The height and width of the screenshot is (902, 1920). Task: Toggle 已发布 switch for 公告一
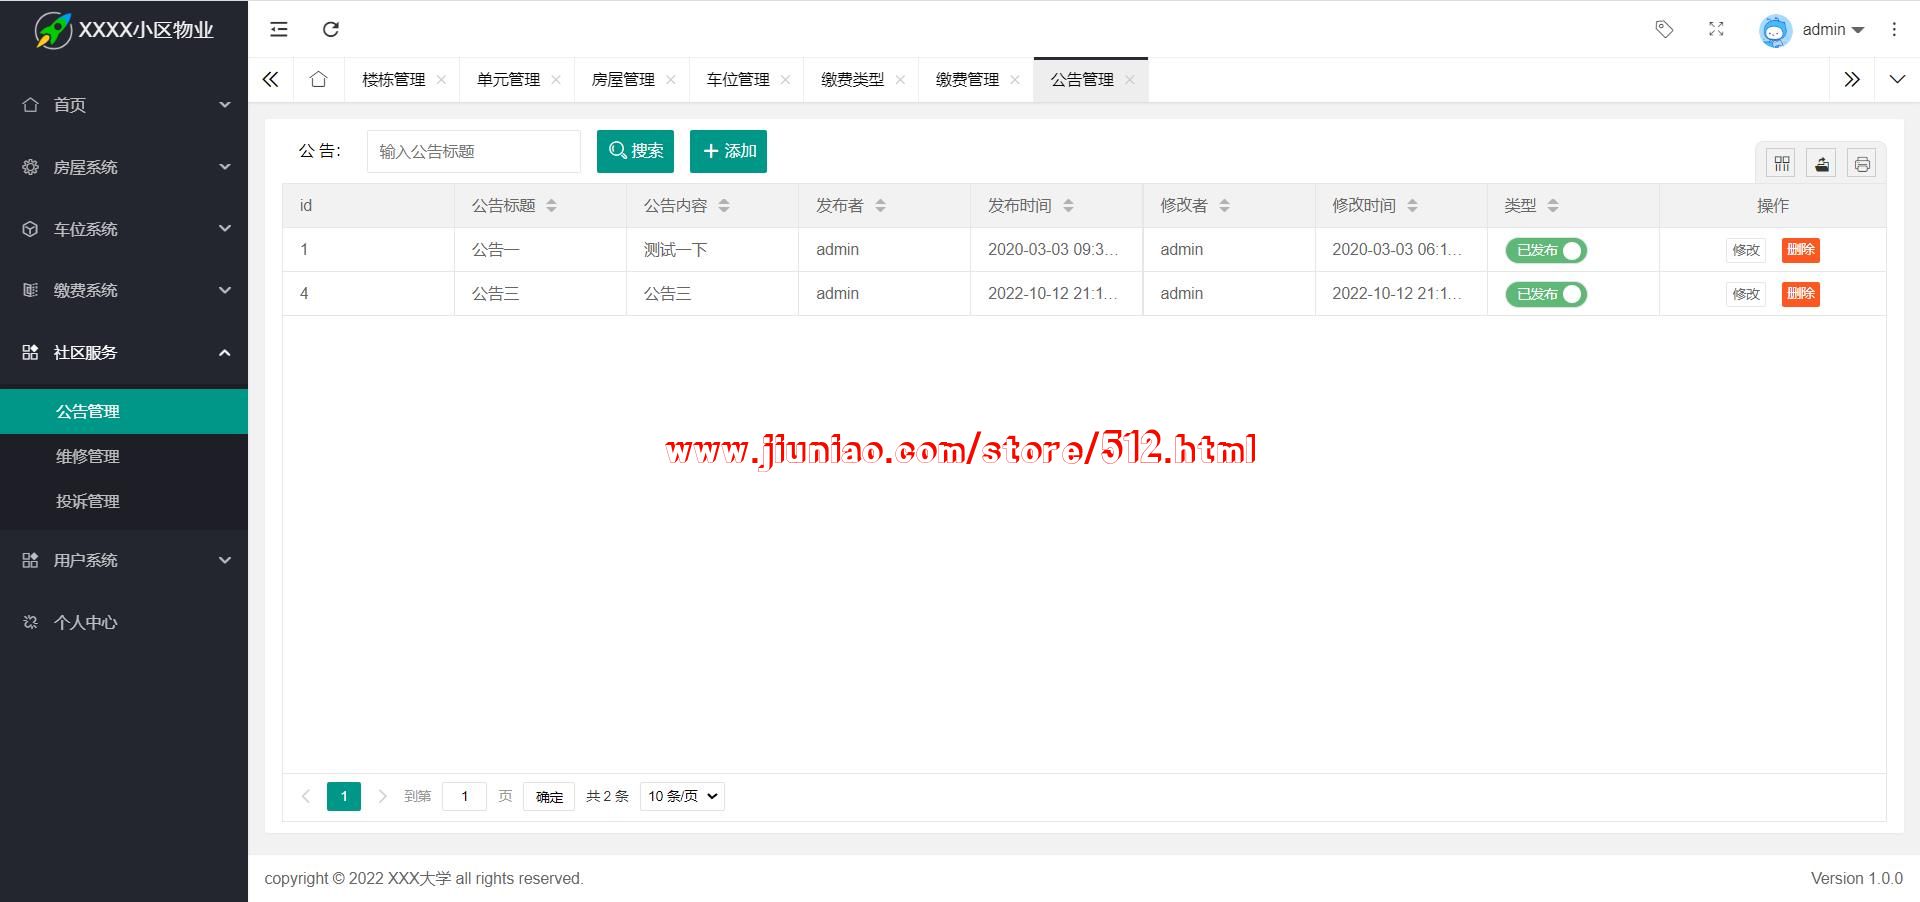pyautogui.click(x=1546, y=250)
